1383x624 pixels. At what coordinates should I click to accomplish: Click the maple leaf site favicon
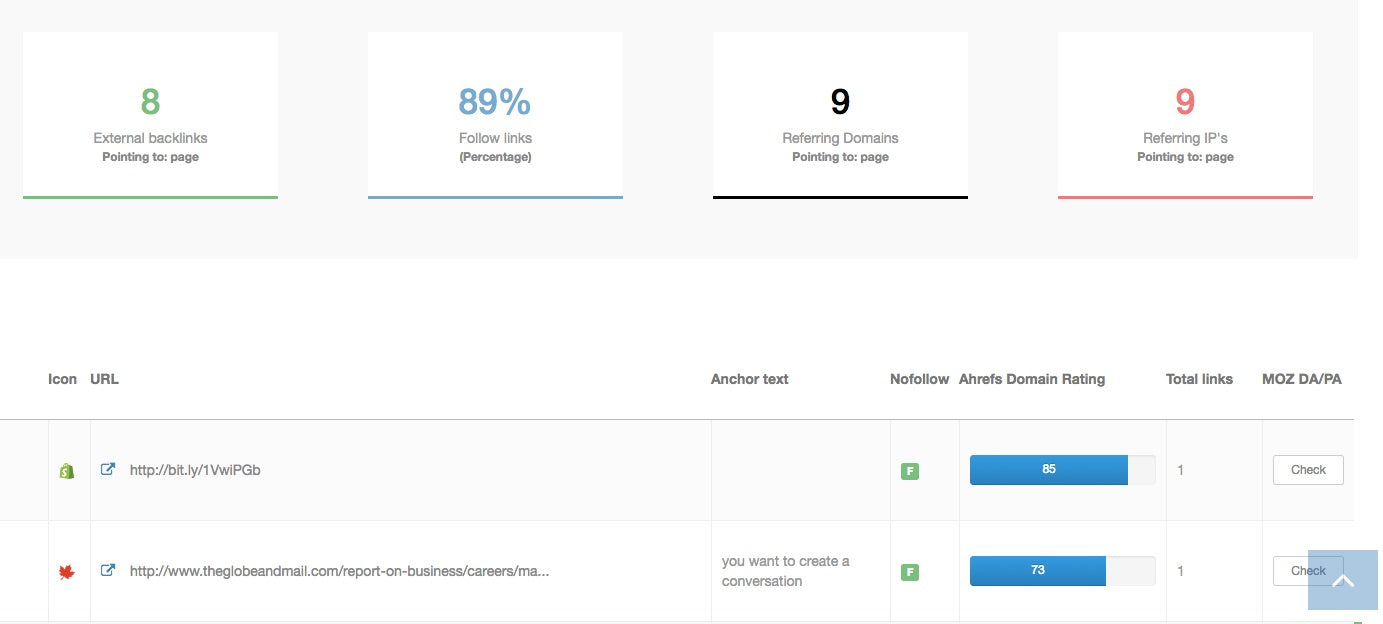tap(66, 571)
